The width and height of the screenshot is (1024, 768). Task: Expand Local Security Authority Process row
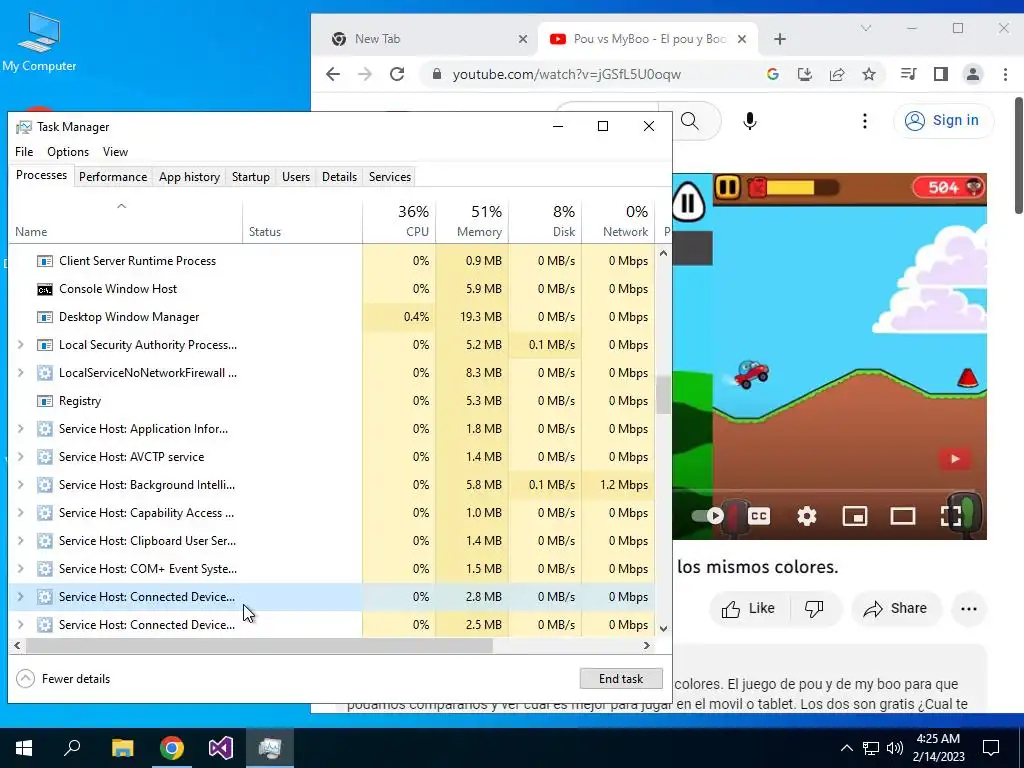[x=20, y=345]
